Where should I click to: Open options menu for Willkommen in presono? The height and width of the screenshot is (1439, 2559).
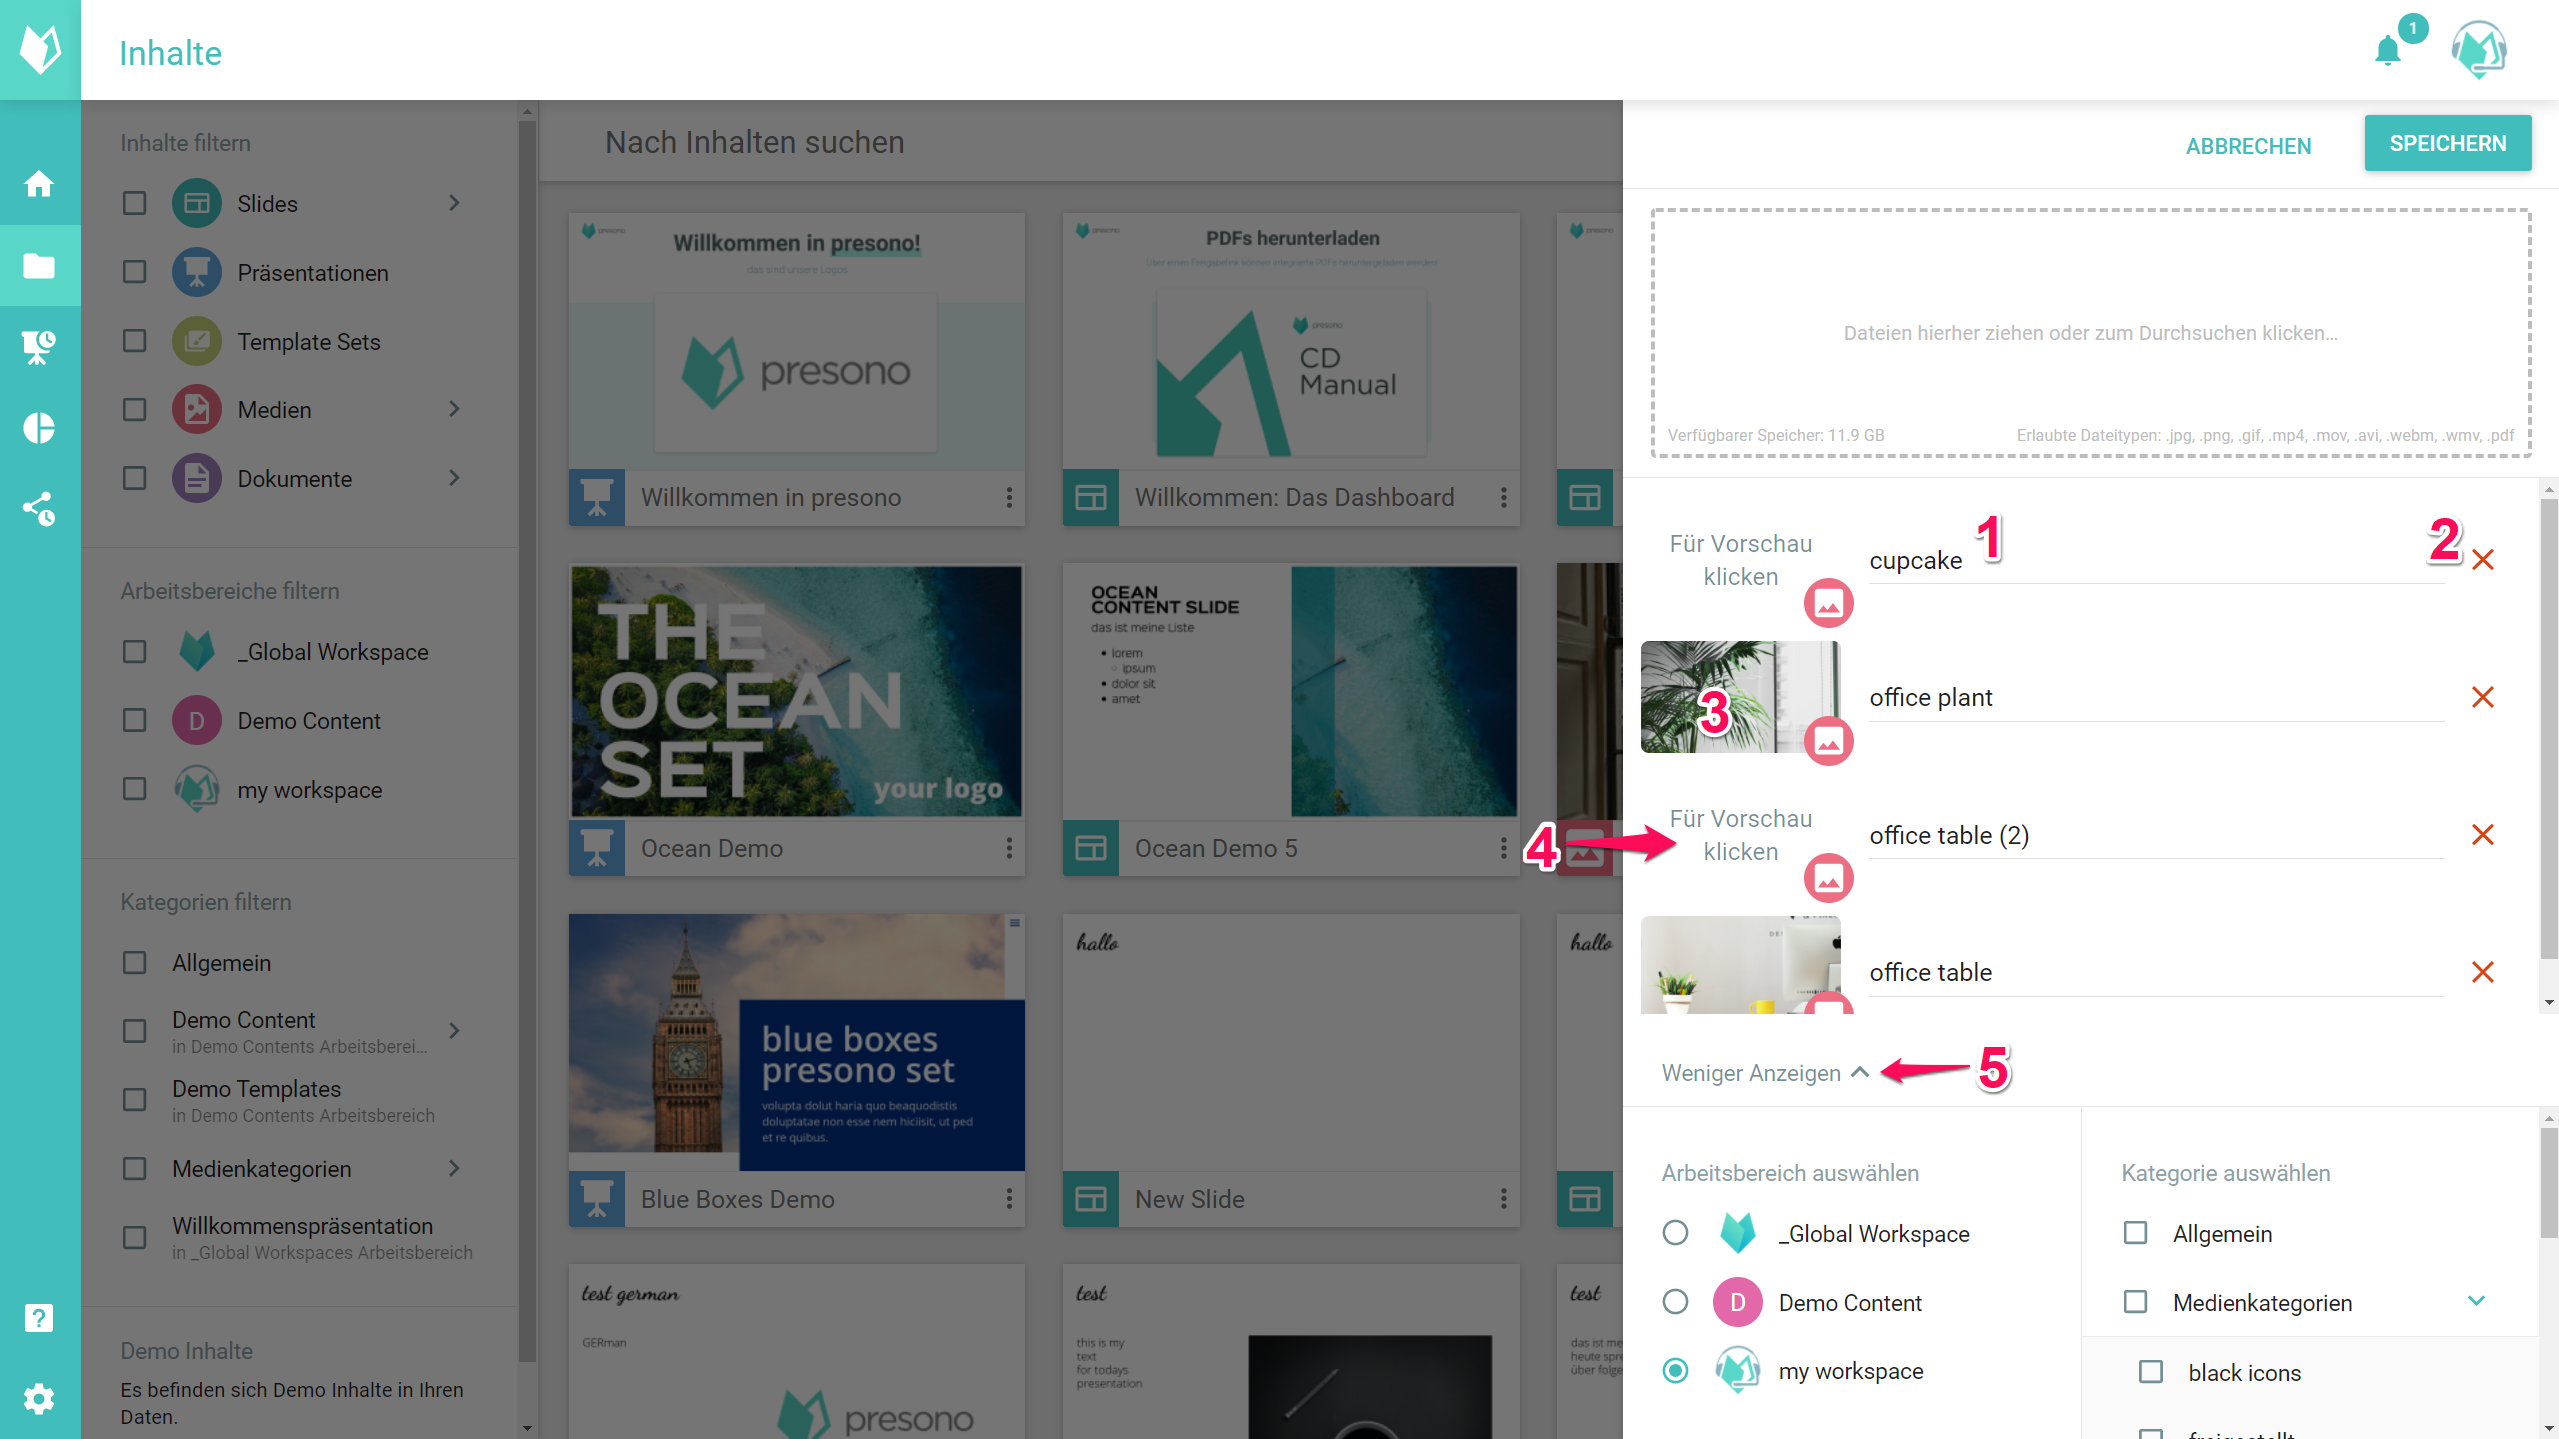[1008, 497]
